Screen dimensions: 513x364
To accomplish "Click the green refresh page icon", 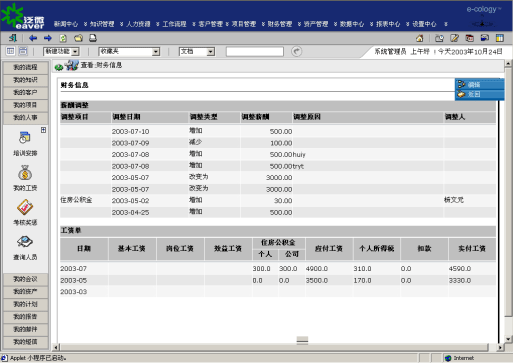I will coord(63,38).
